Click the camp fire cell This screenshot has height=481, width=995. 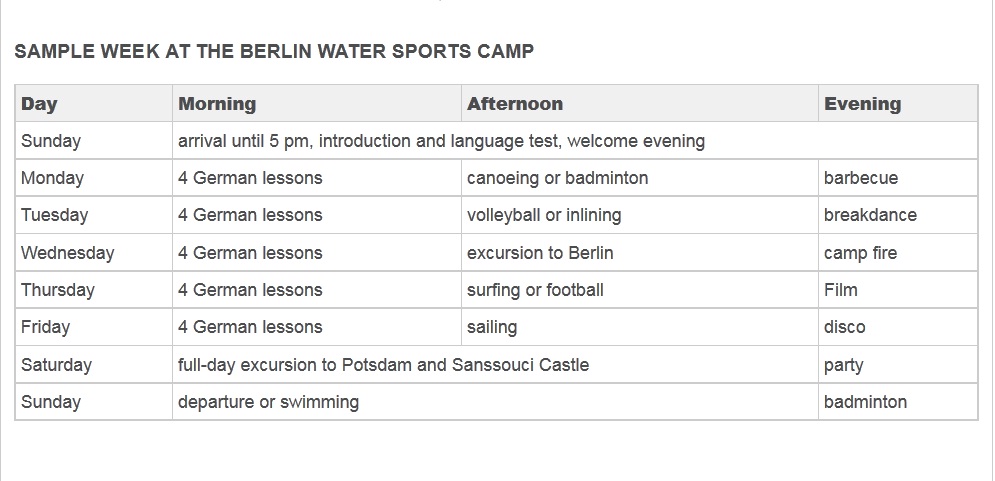coord(898,253)
